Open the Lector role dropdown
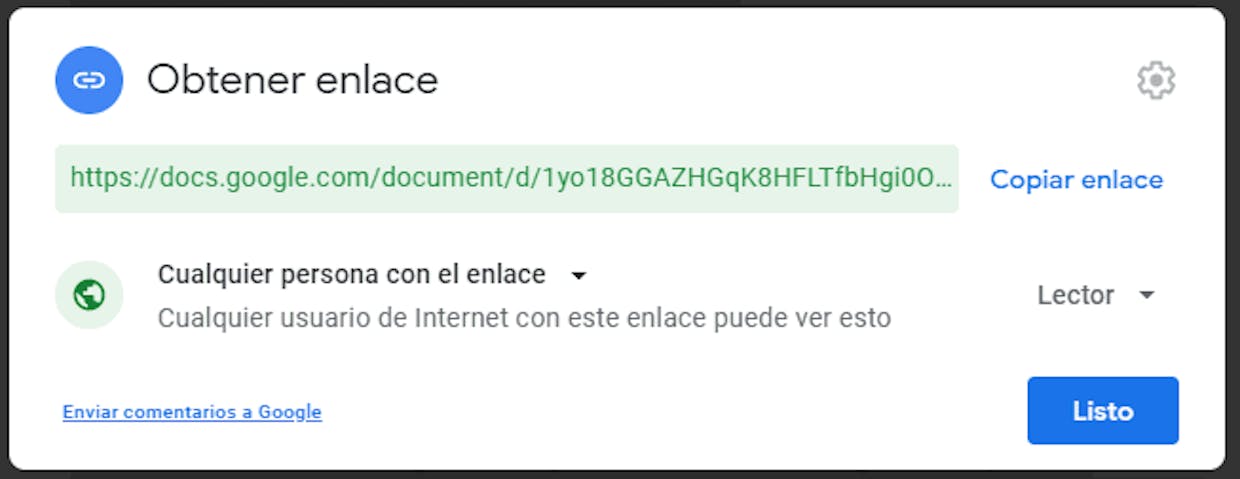1240x479 pixels. pyautogui.click(x=1096, y=295)
